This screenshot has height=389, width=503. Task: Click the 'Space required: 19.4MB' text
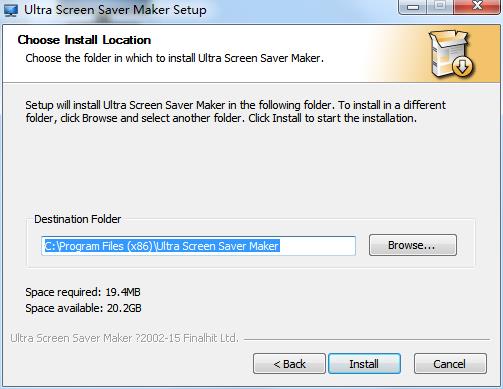(x=83, y=292)
